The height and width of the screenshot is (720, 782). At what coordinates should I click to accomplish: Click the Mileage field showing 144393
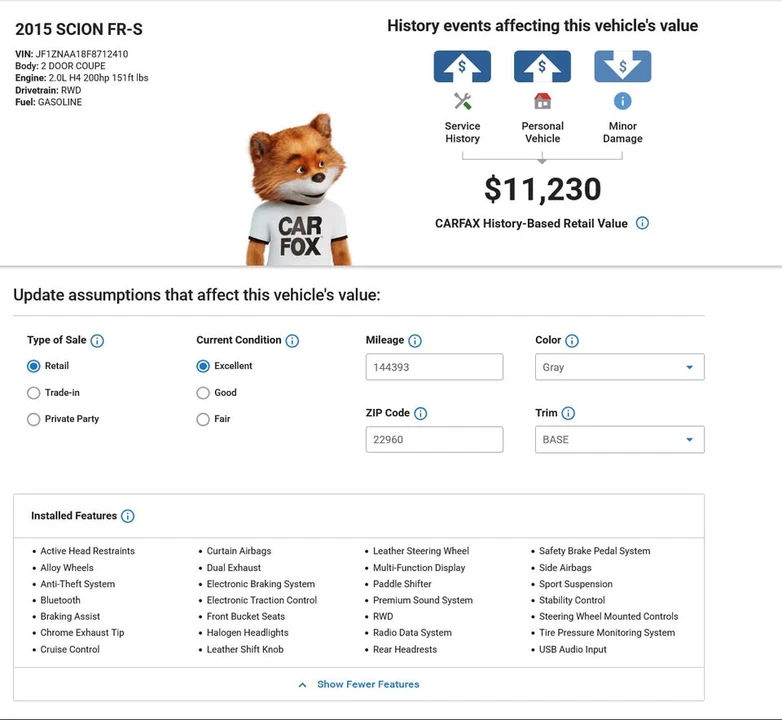434,367
